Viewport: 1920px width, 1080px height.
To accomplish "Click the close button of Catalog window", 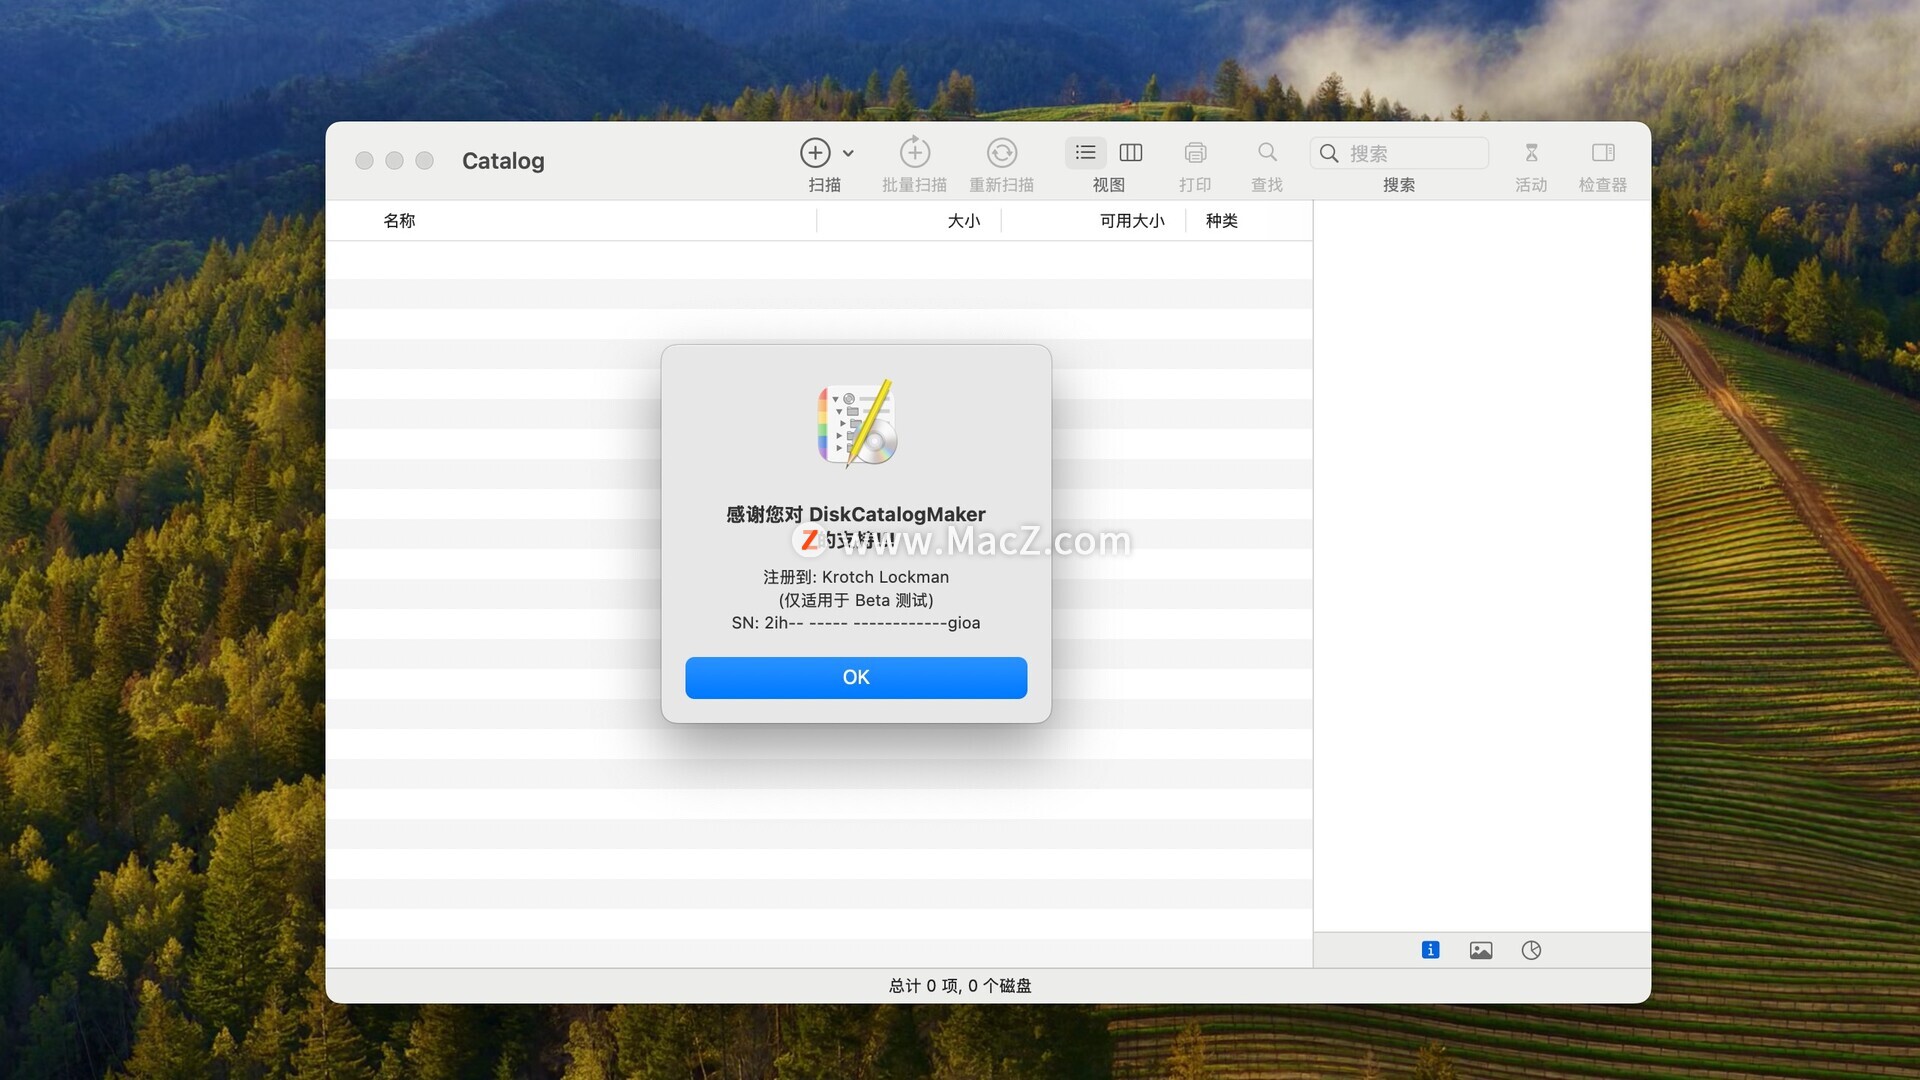I will [365, 161].
